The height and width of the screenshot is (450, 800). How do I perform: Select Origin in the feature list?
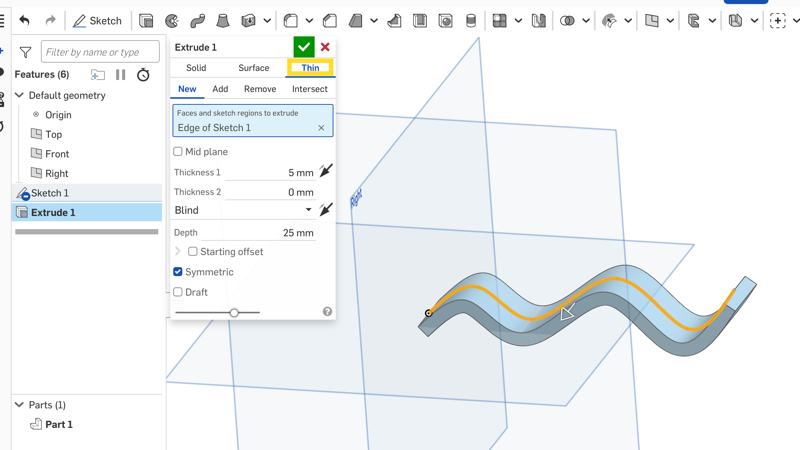coord(58,115)
